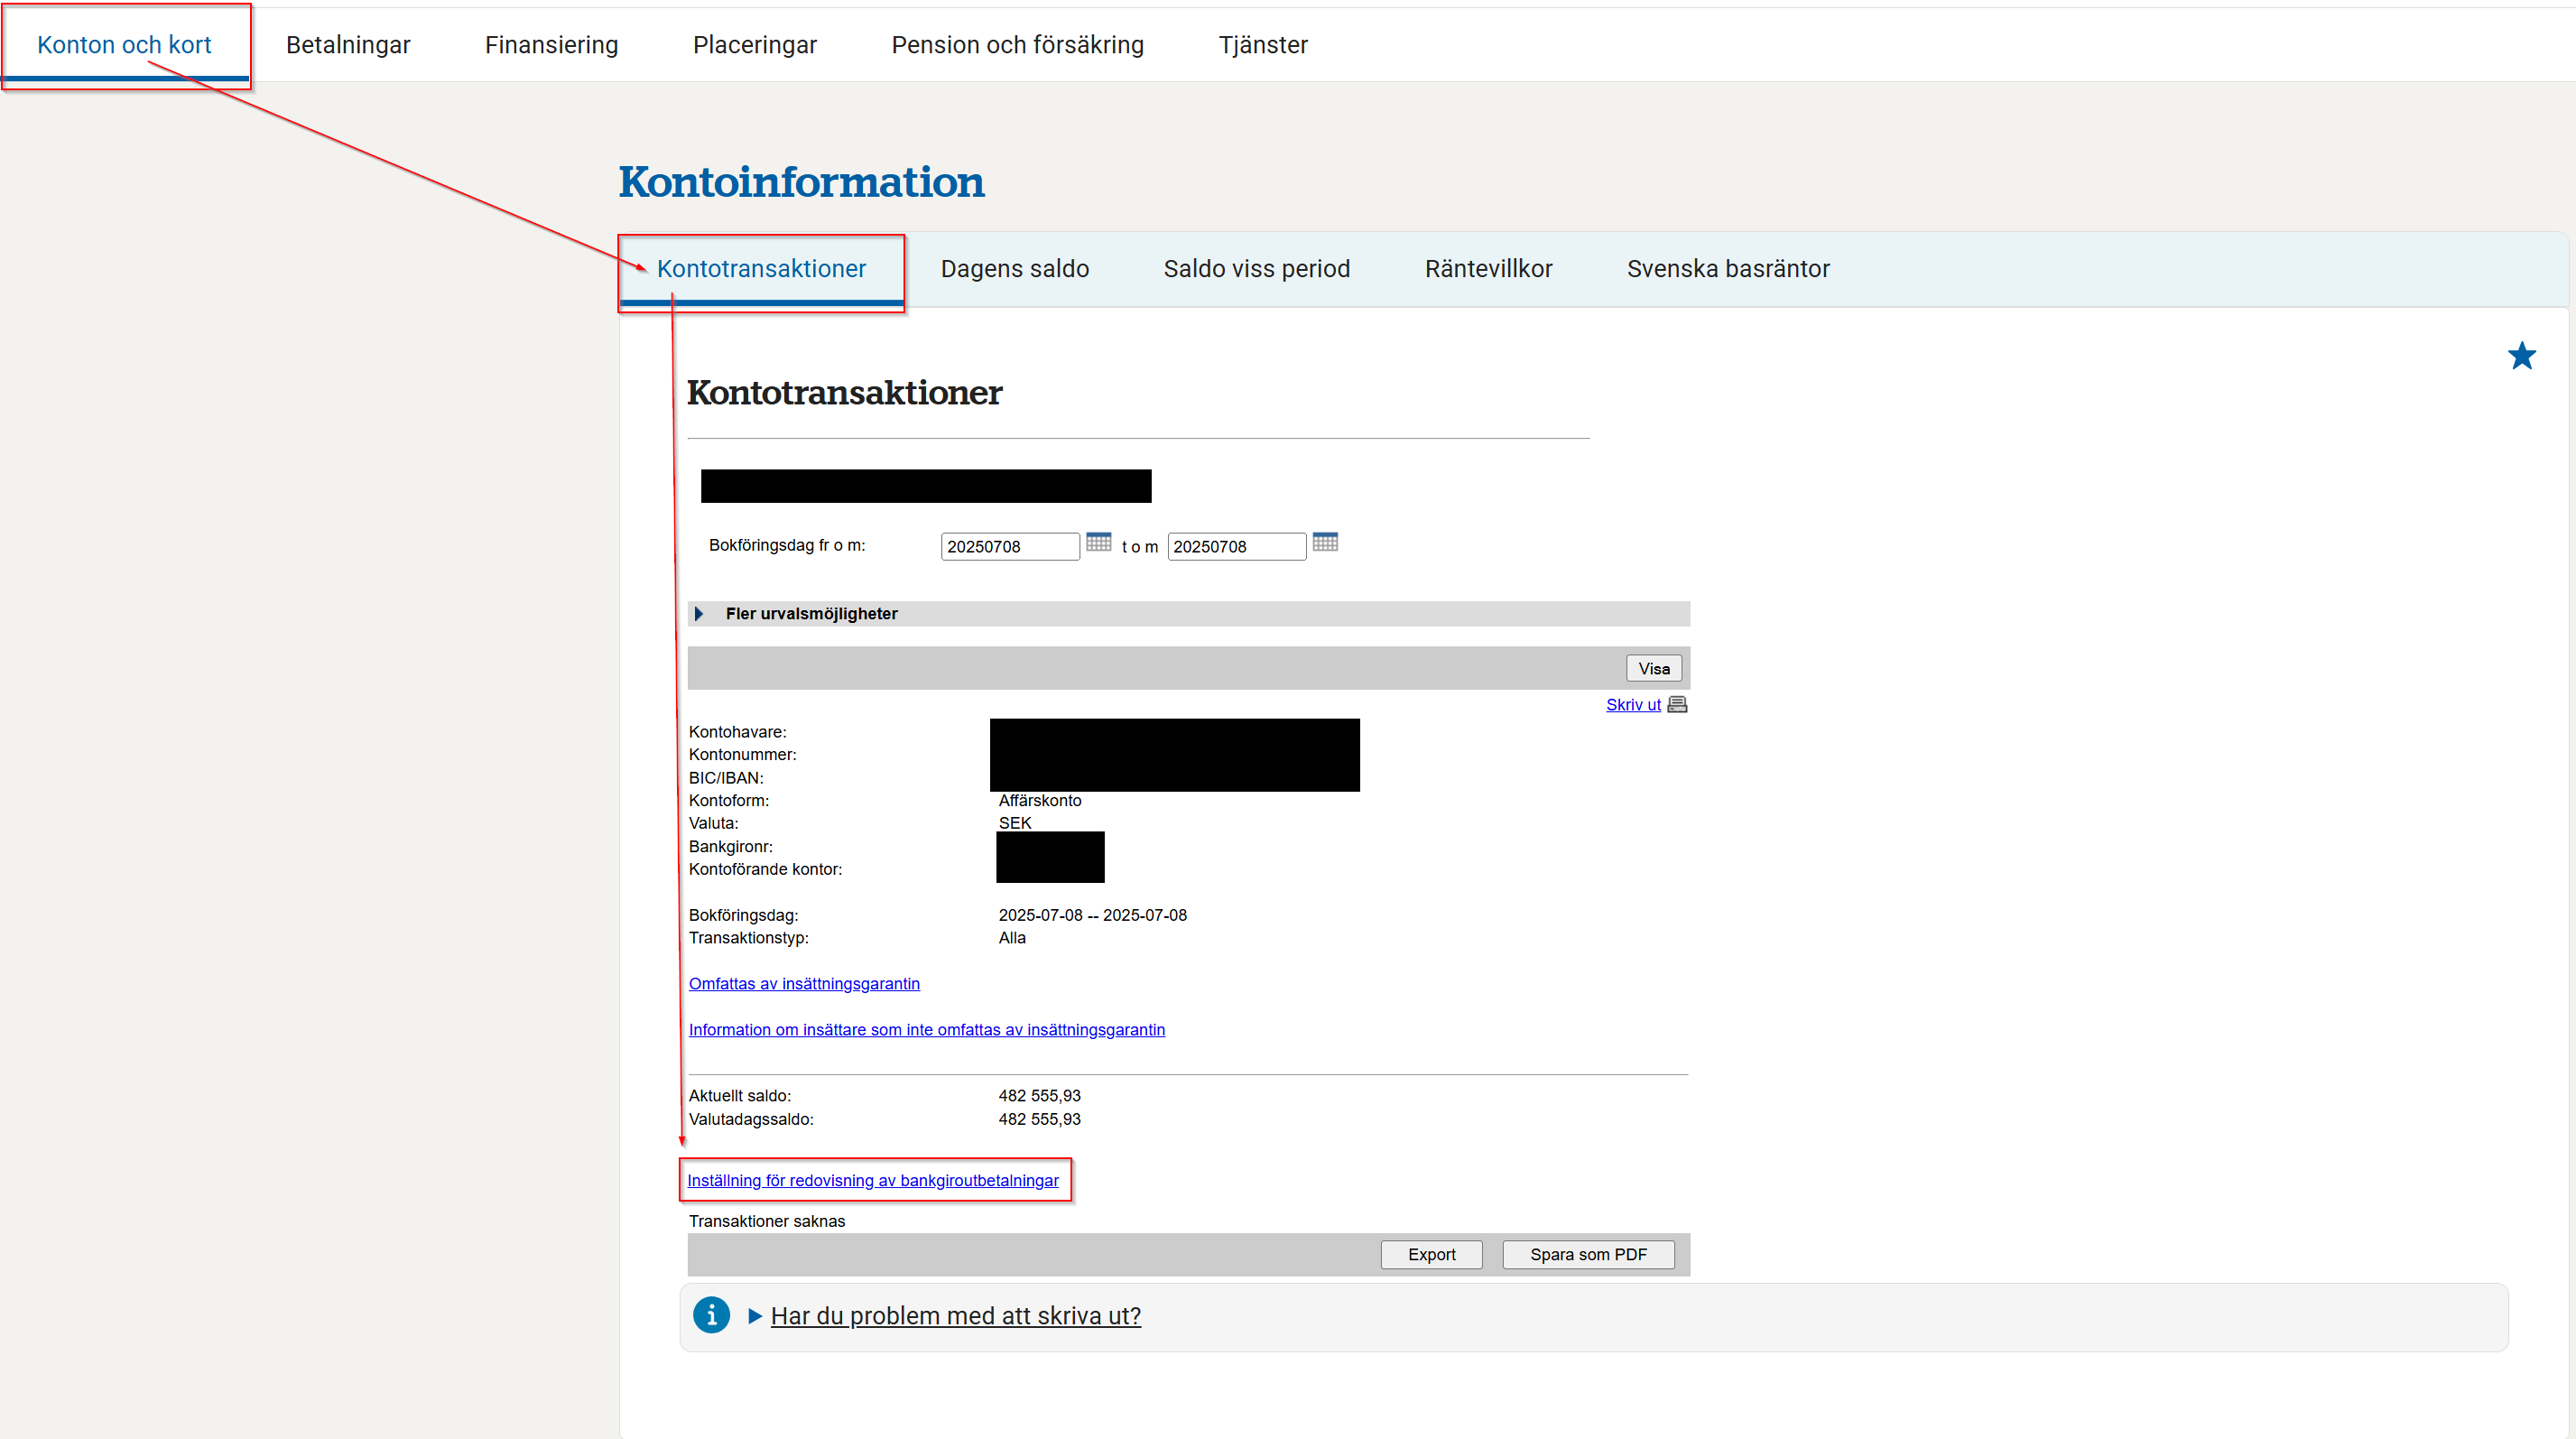Open link about insättare not covered by insättningsgarantin
This screenshot has height=1439, width=2576.
point(926,1030)
